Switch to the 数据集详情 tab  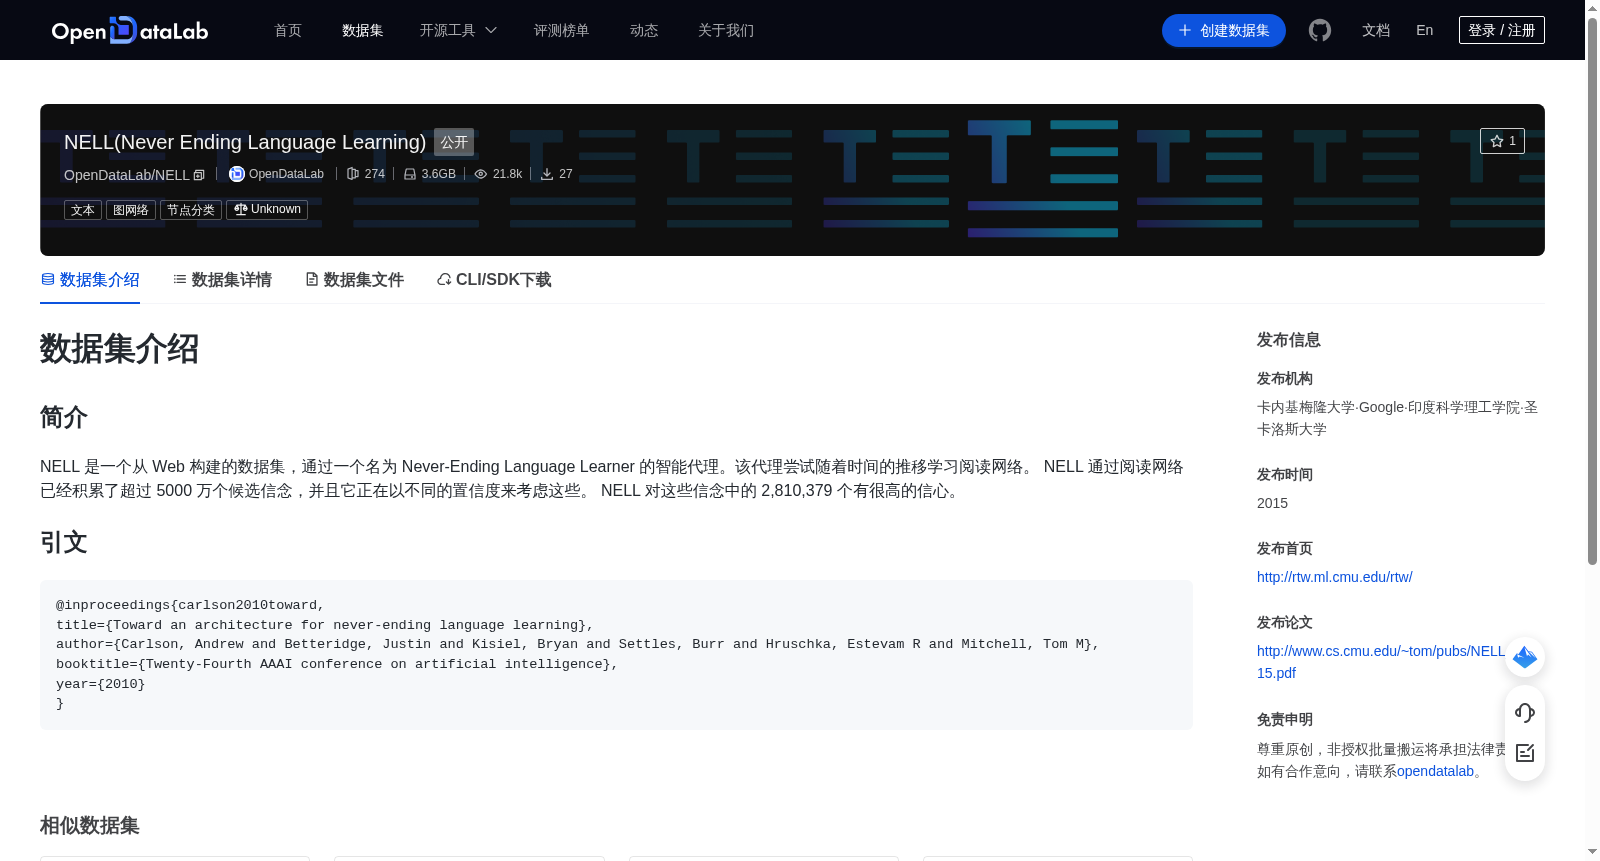point(222,280)
